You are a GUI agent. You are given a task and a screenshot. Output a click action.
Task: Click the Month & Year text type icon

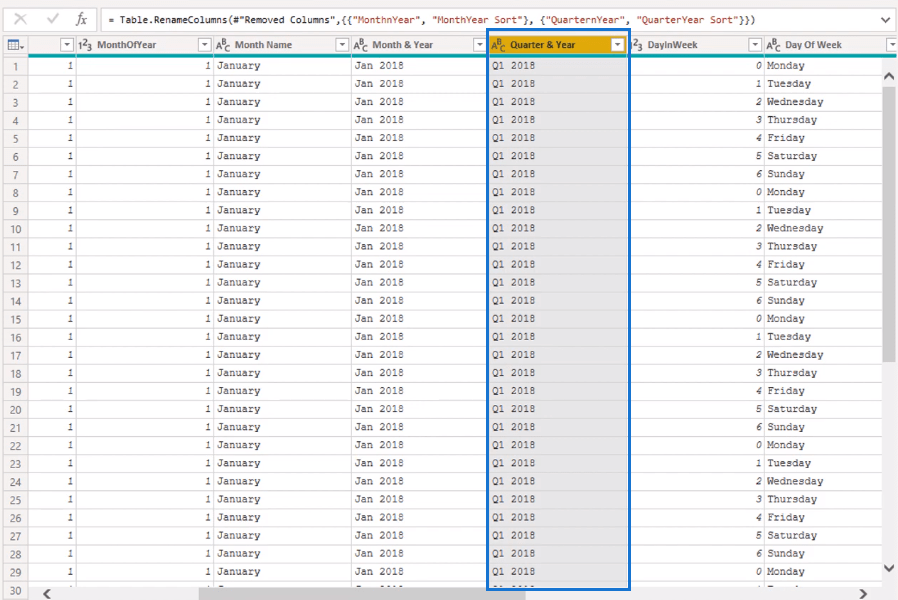click(360, 45)
